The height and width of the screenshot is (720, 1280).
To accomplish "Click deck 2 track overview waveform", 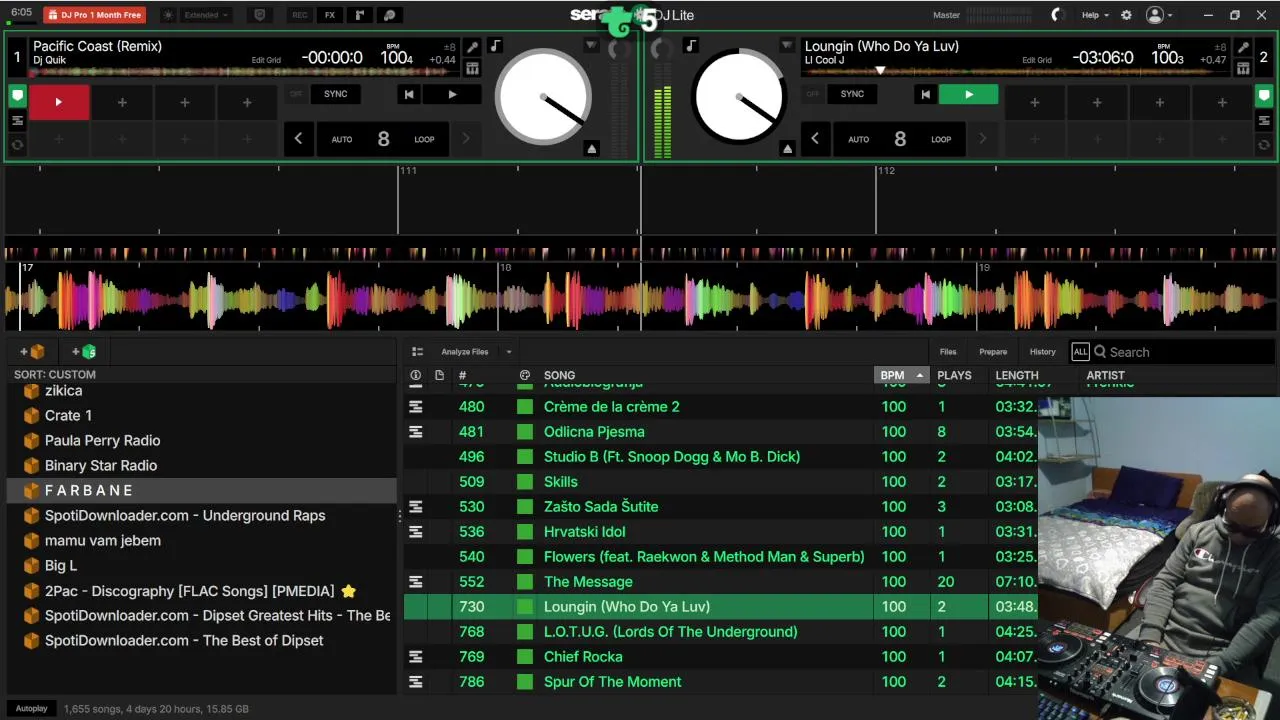I will tap(1015, 71).
